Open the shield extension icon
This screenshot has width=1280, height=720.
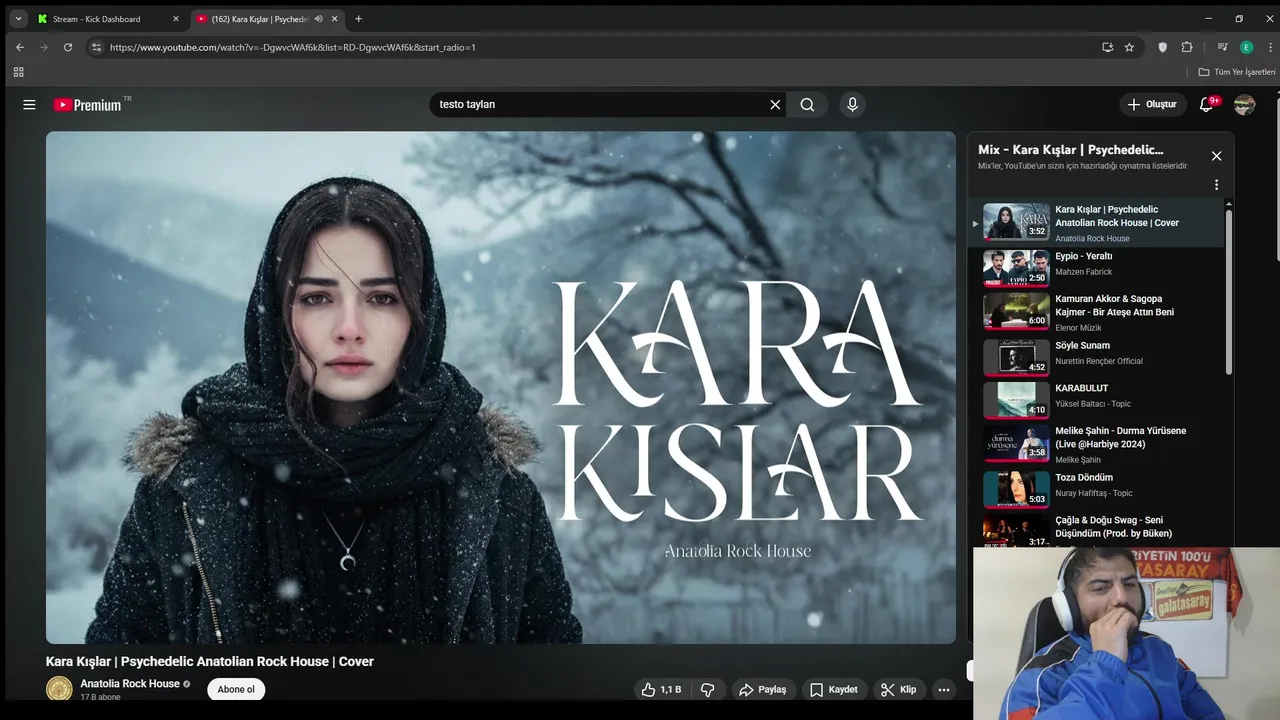click(x=1162, y=47)
